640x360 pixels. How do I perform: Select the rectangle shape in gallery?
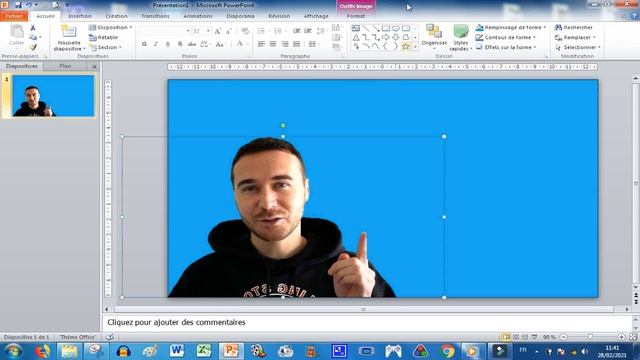pos(386,28)
